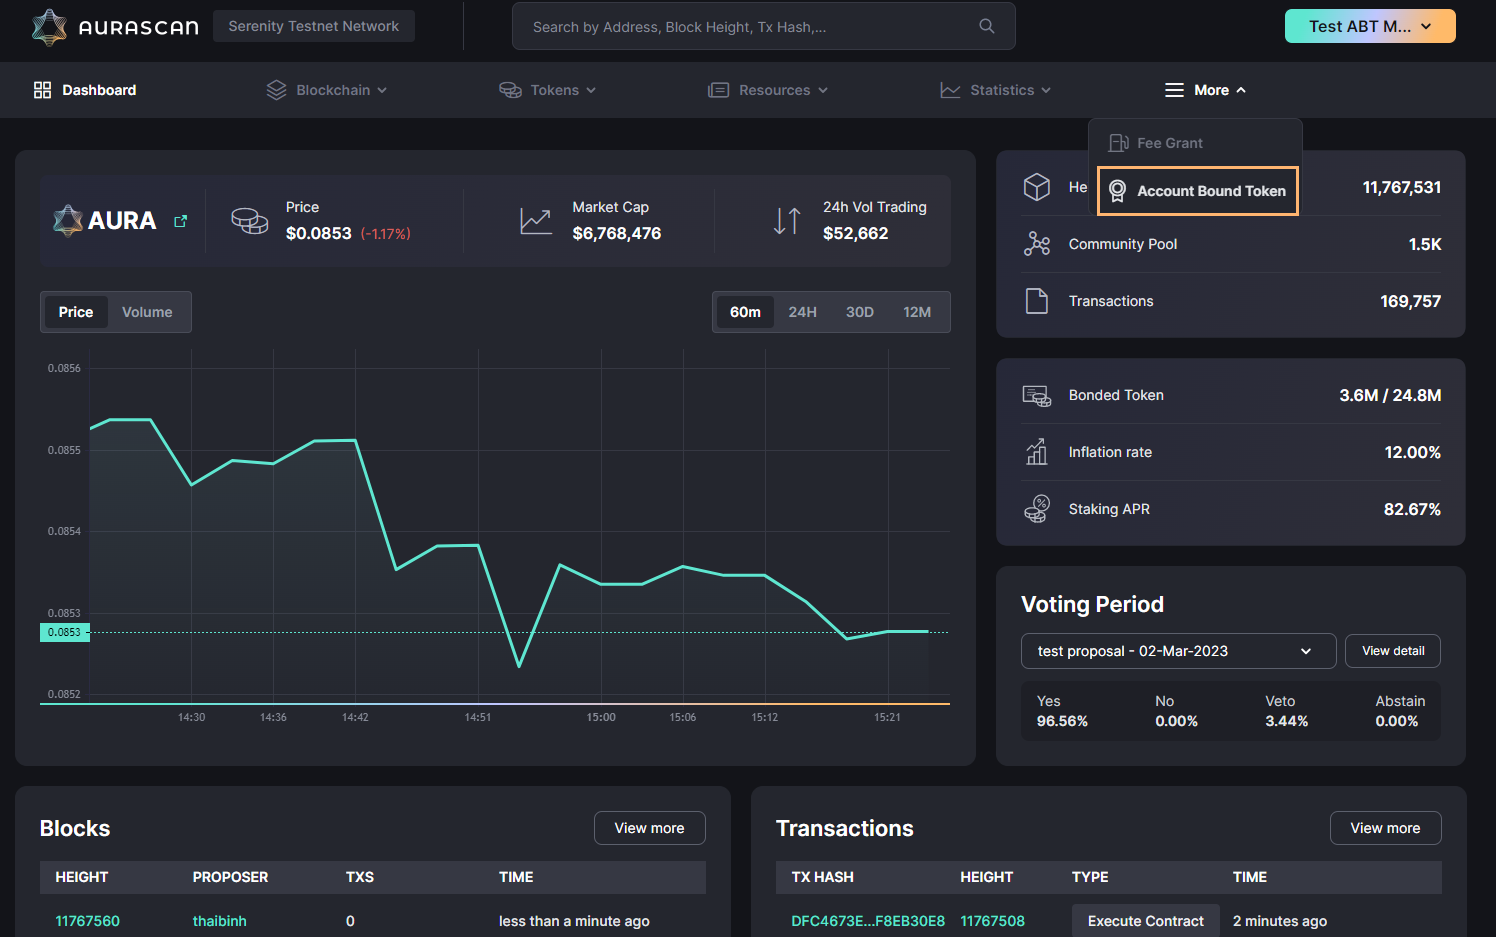Open block height 11767560
1498x938 pixels.
[x=88, y=921]
